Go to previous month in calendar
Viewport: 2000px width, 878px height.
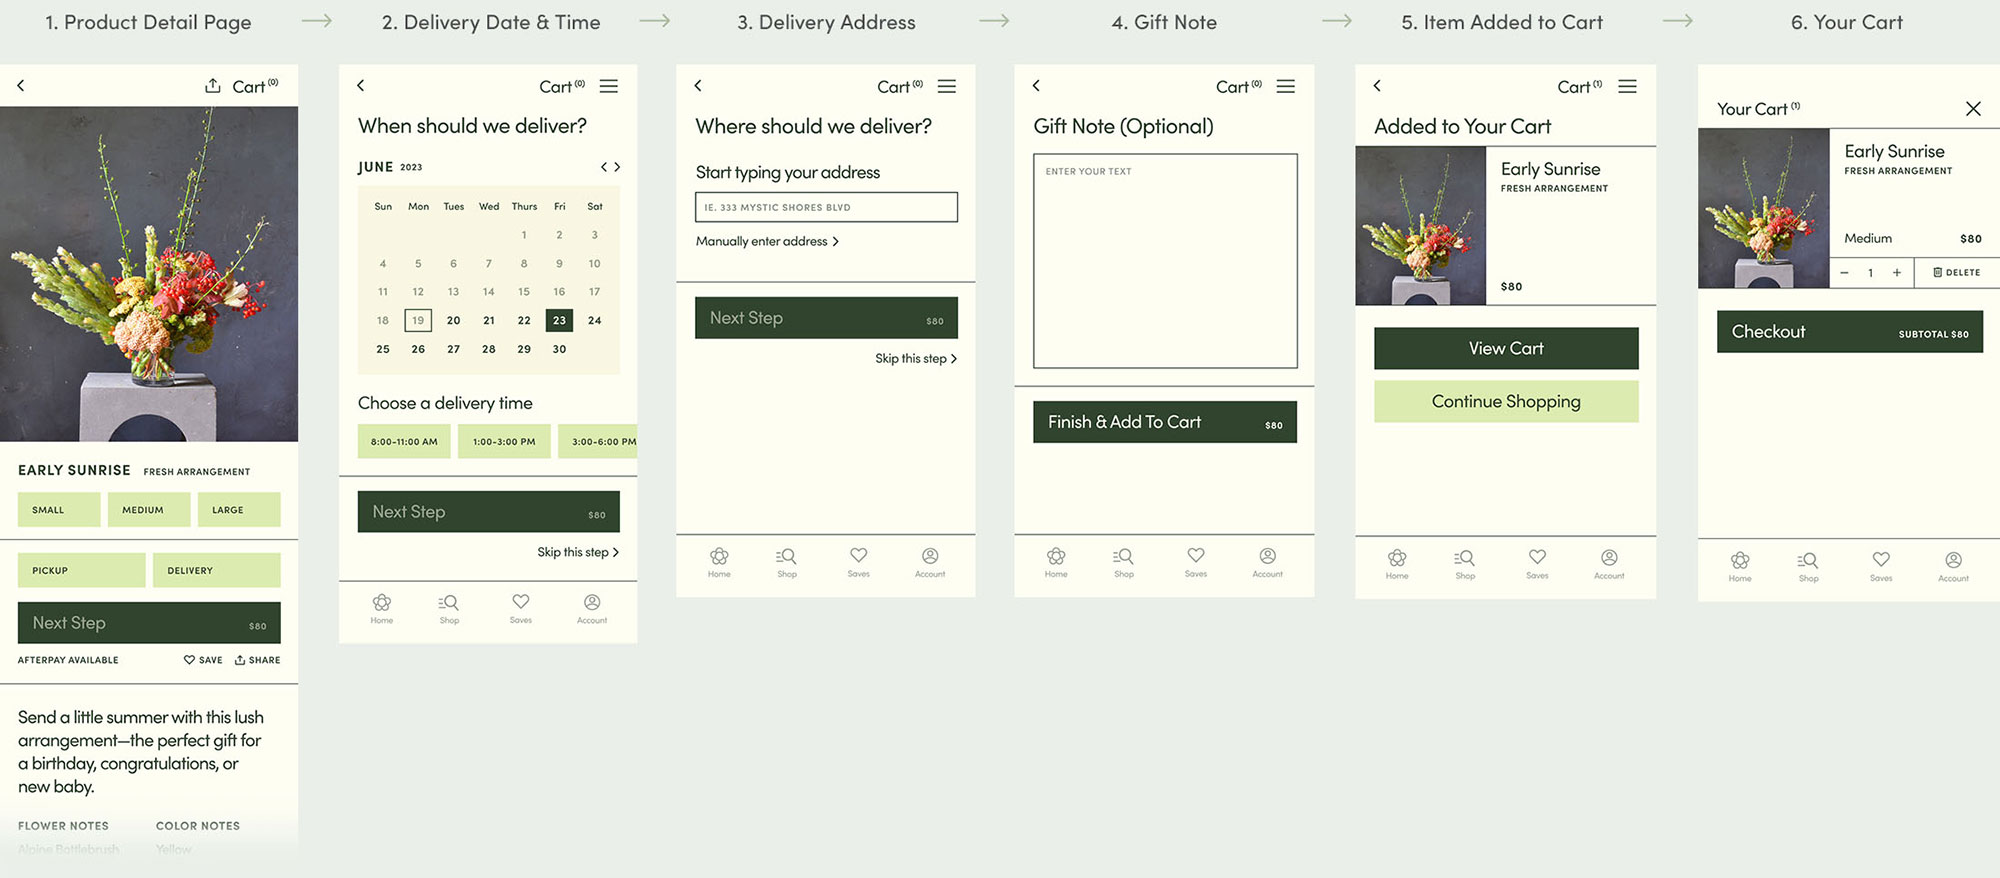pyautogui.click(x=603, y=167)
